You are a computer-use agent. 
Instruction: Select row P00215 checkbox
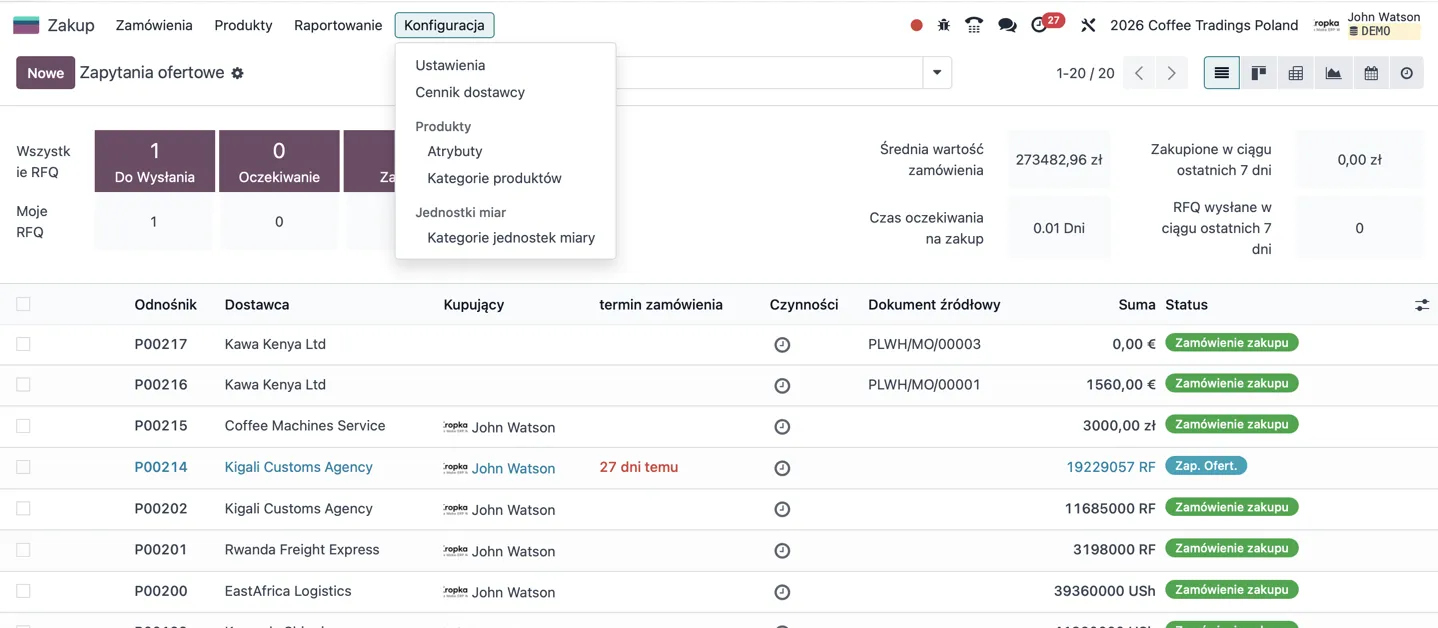click(23, 426)
